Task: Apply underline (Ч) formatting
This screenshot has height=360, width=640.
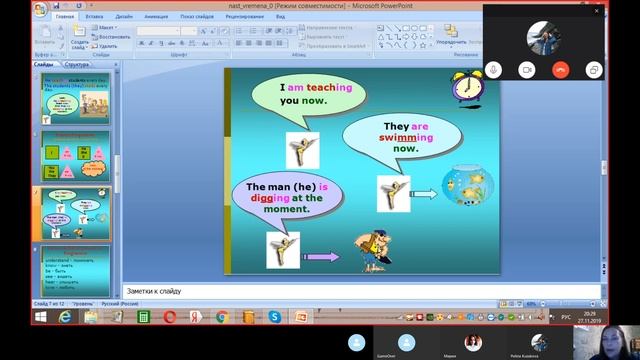Action: click(x=161, y=43)
